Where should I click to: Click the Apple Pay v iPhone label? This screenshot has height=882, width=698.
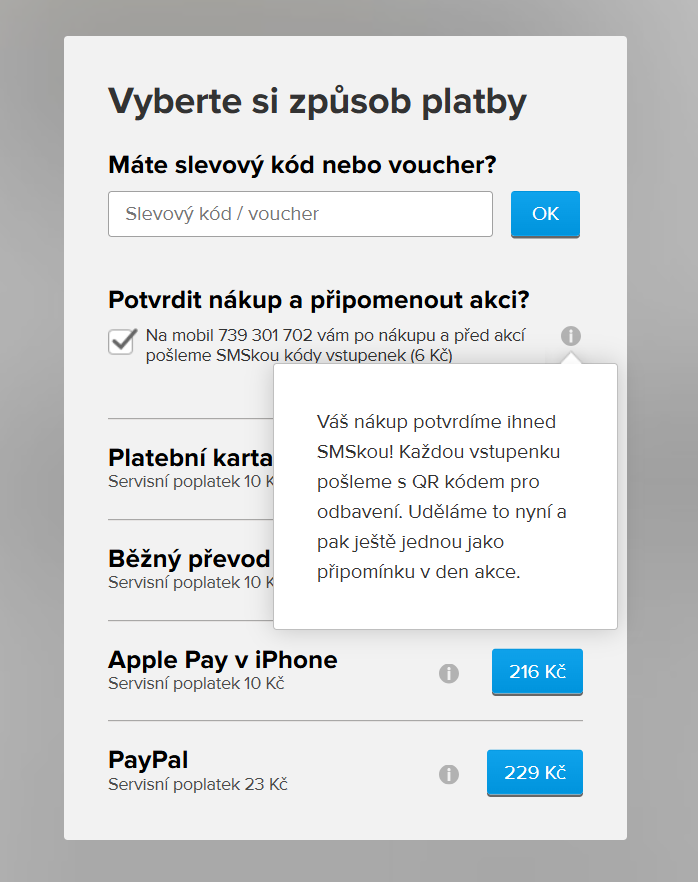(222, 660)
